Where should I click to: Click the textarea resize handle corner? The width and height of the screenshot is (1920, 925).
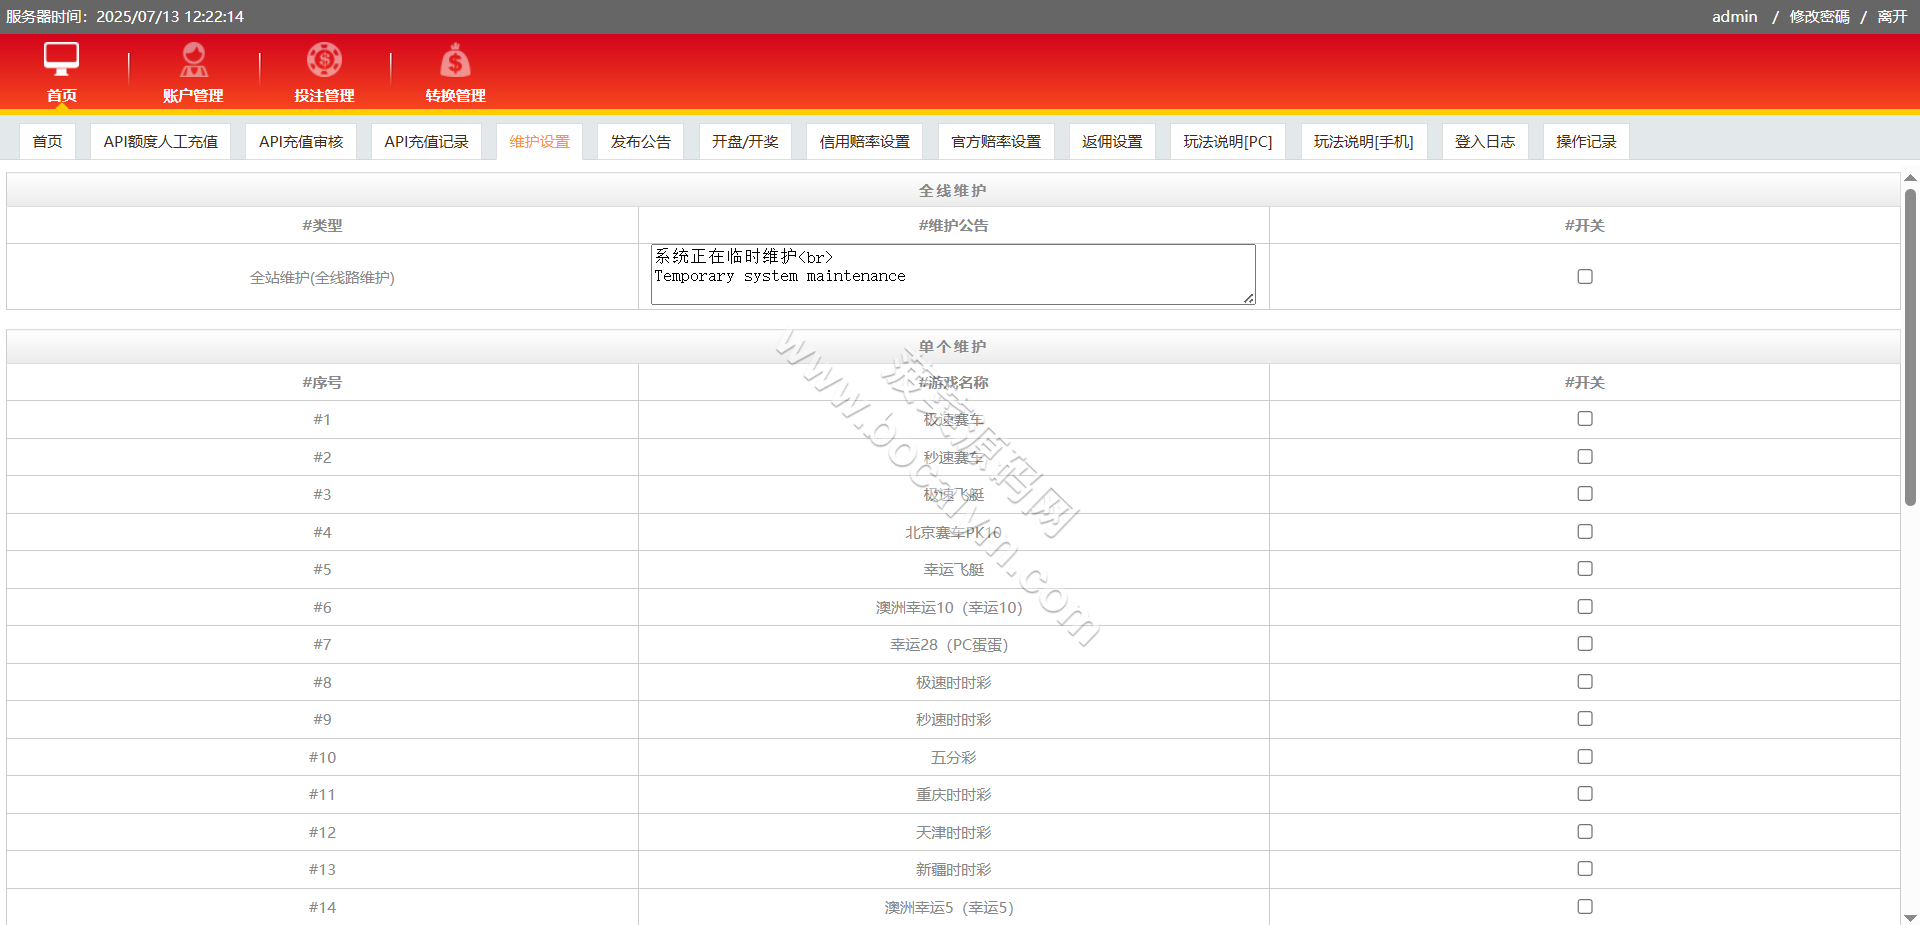[1249, 298]
